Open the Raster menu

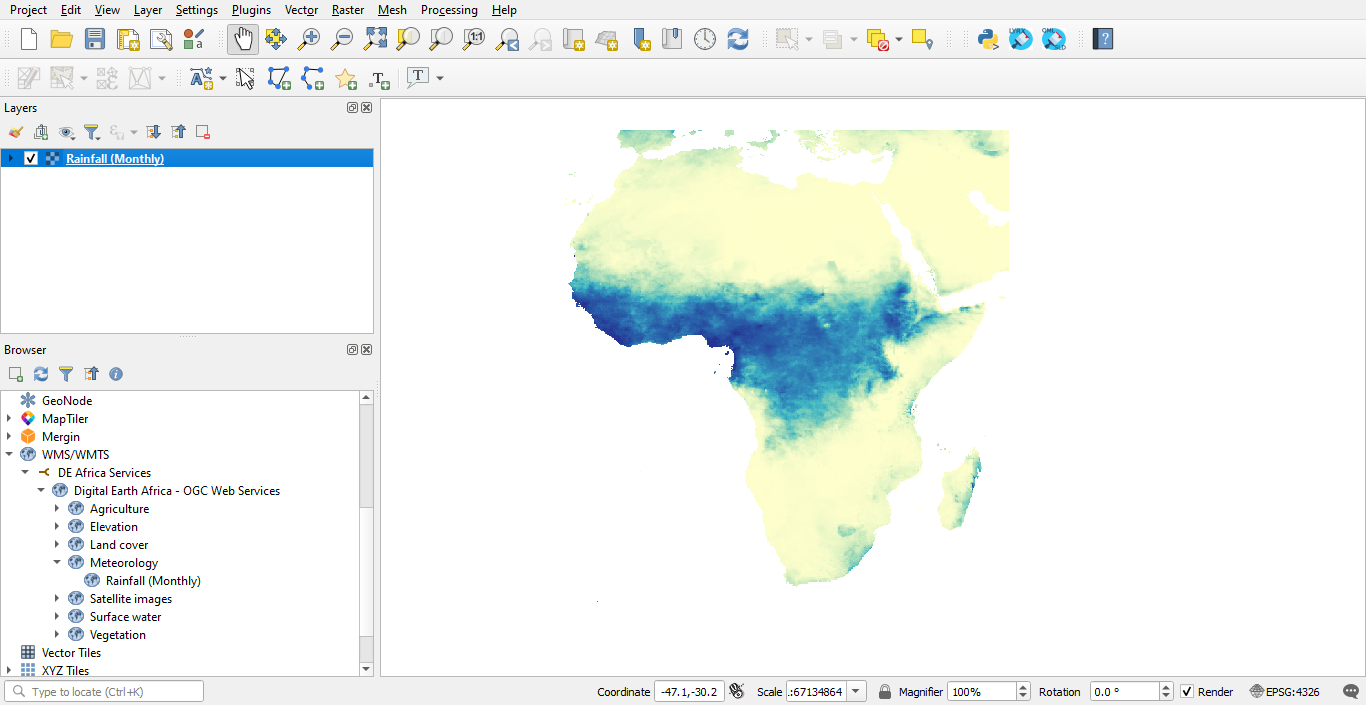tap(347, 10)
